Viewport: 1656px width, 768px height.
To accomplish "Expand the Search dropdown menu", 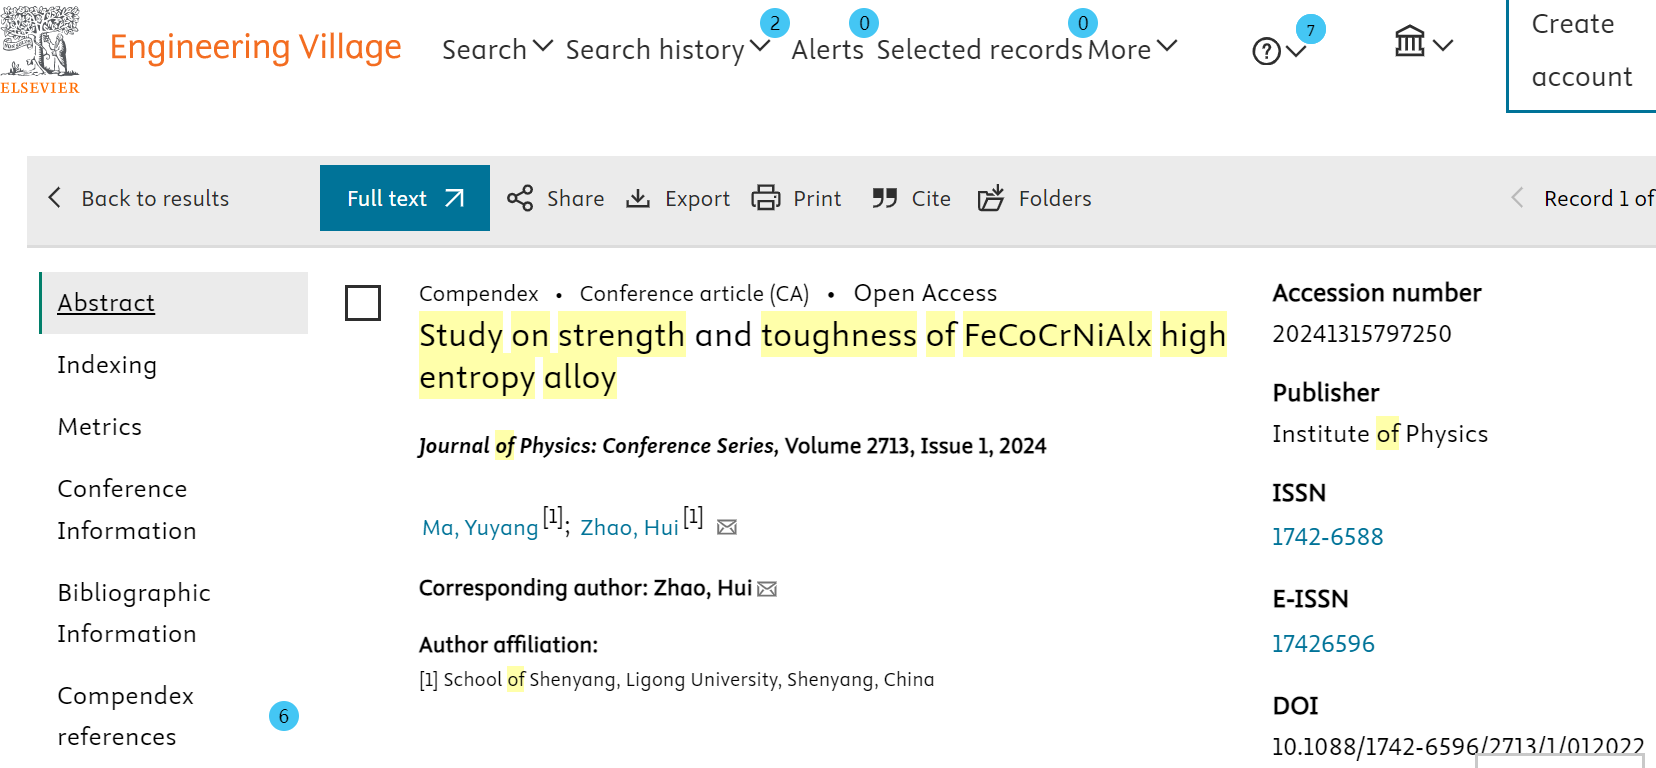I will [x=497, y=49].
